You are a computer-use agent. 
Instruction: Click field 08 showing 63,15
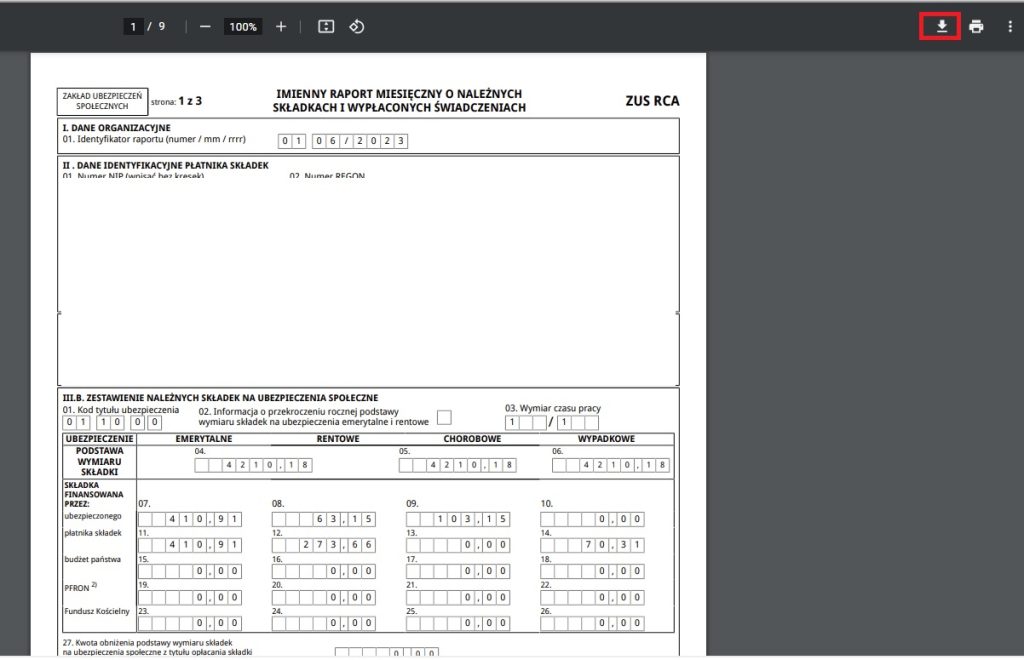(x=321, y=519)
